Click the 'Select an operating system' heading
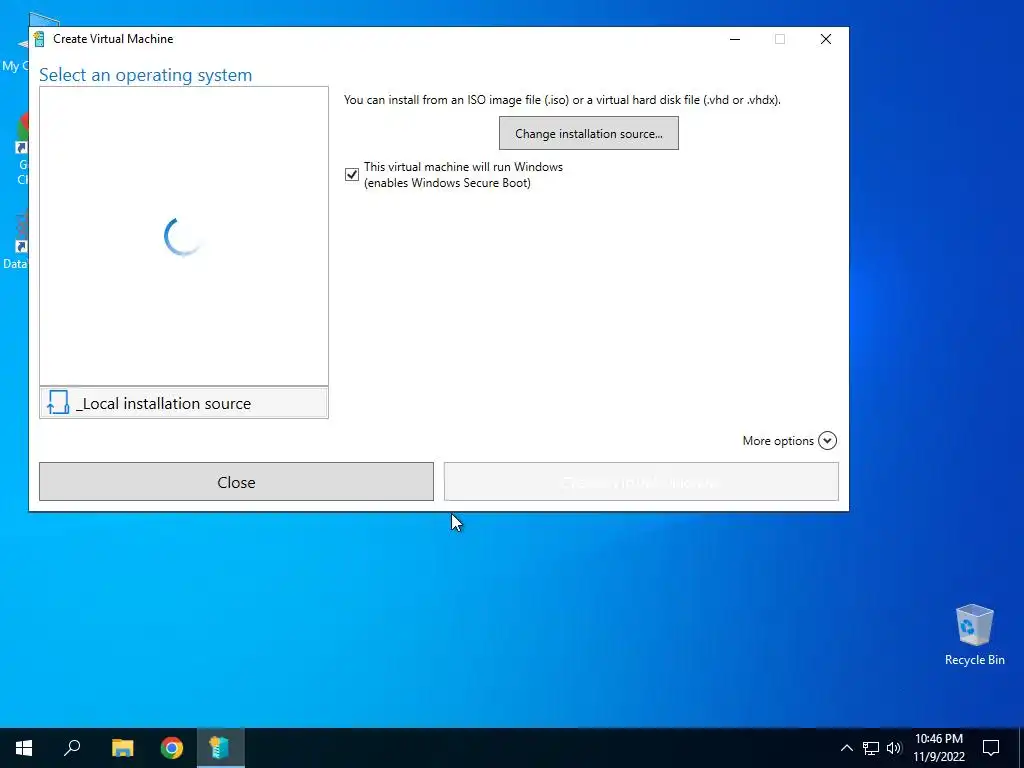Viewport: 1024px width, 768px height. [x=146, y=75]
